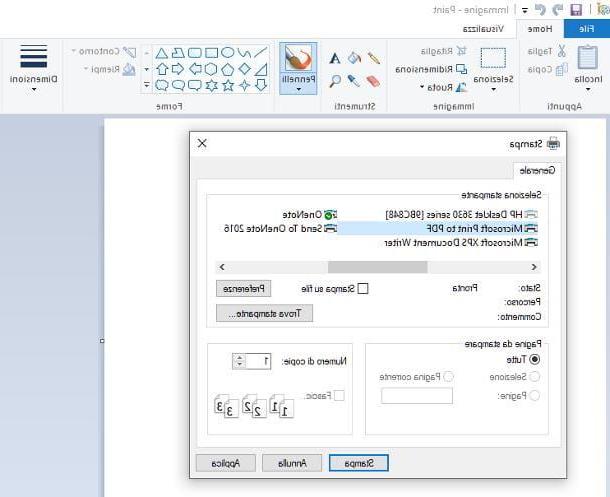The height and width of the screenshot is (497, 610).
Task: Enable the Stampa su file checkbox
Action: tap(363, 289)
